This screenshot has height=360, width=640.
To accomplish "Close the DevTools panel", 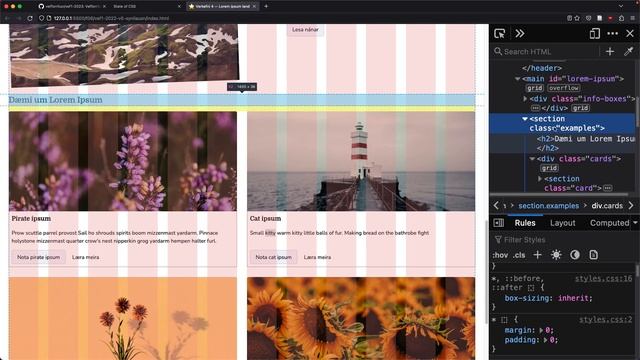I will point(630,33).
